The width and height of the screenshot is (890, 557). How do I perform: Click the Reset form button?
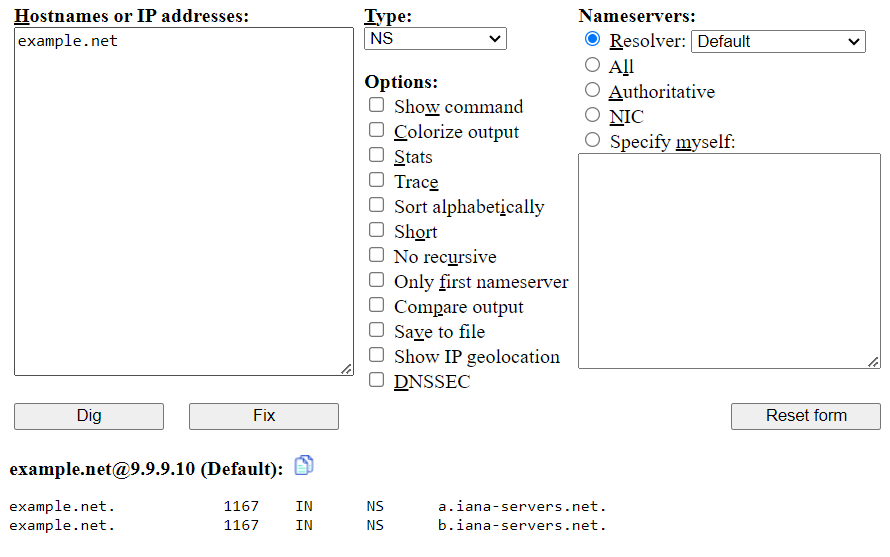pos(806,416)
